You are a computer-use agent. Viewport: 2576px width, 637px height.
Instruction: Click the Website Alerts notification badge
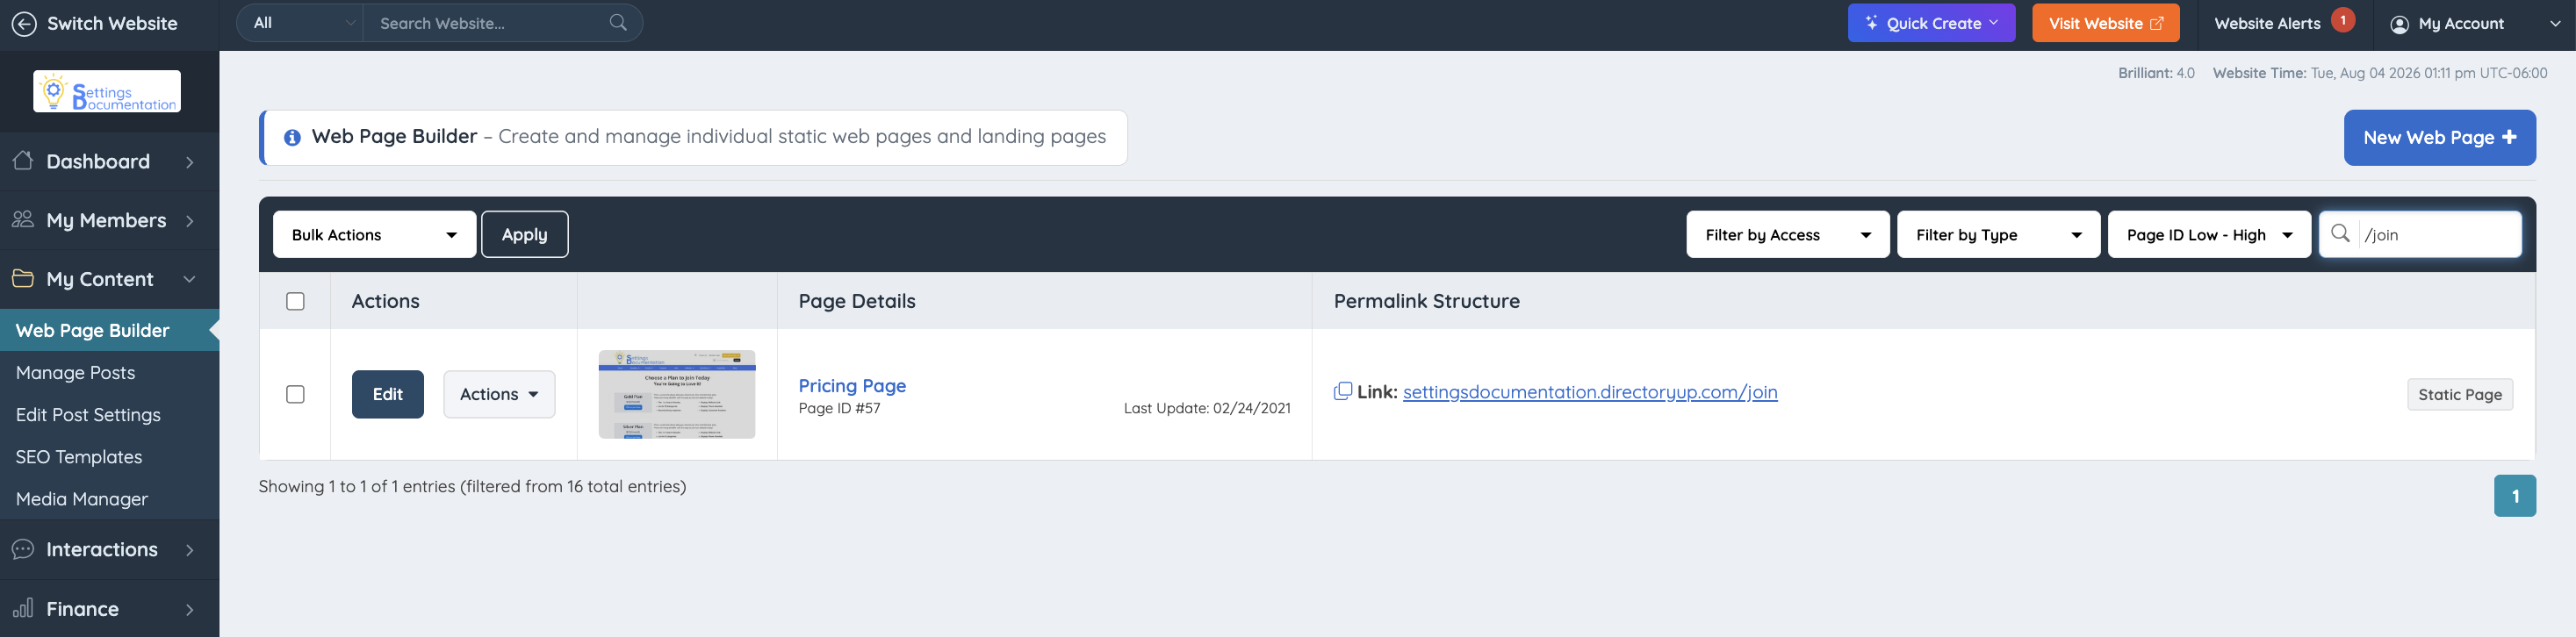(2343, 20)
